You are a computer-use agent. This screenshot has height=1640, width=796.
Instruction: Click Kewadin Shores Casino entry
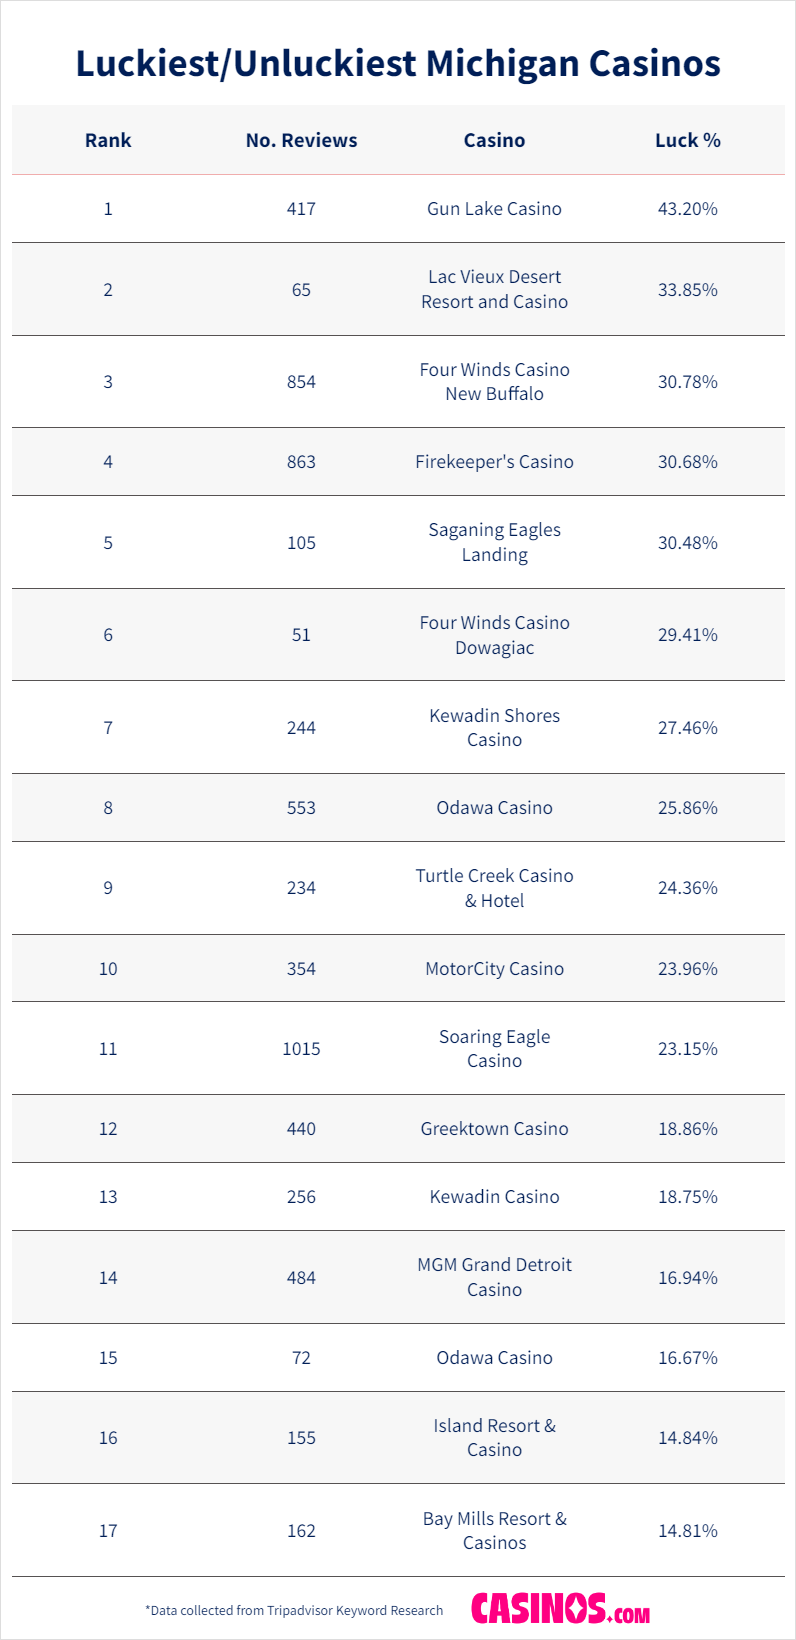click(494, 728)
